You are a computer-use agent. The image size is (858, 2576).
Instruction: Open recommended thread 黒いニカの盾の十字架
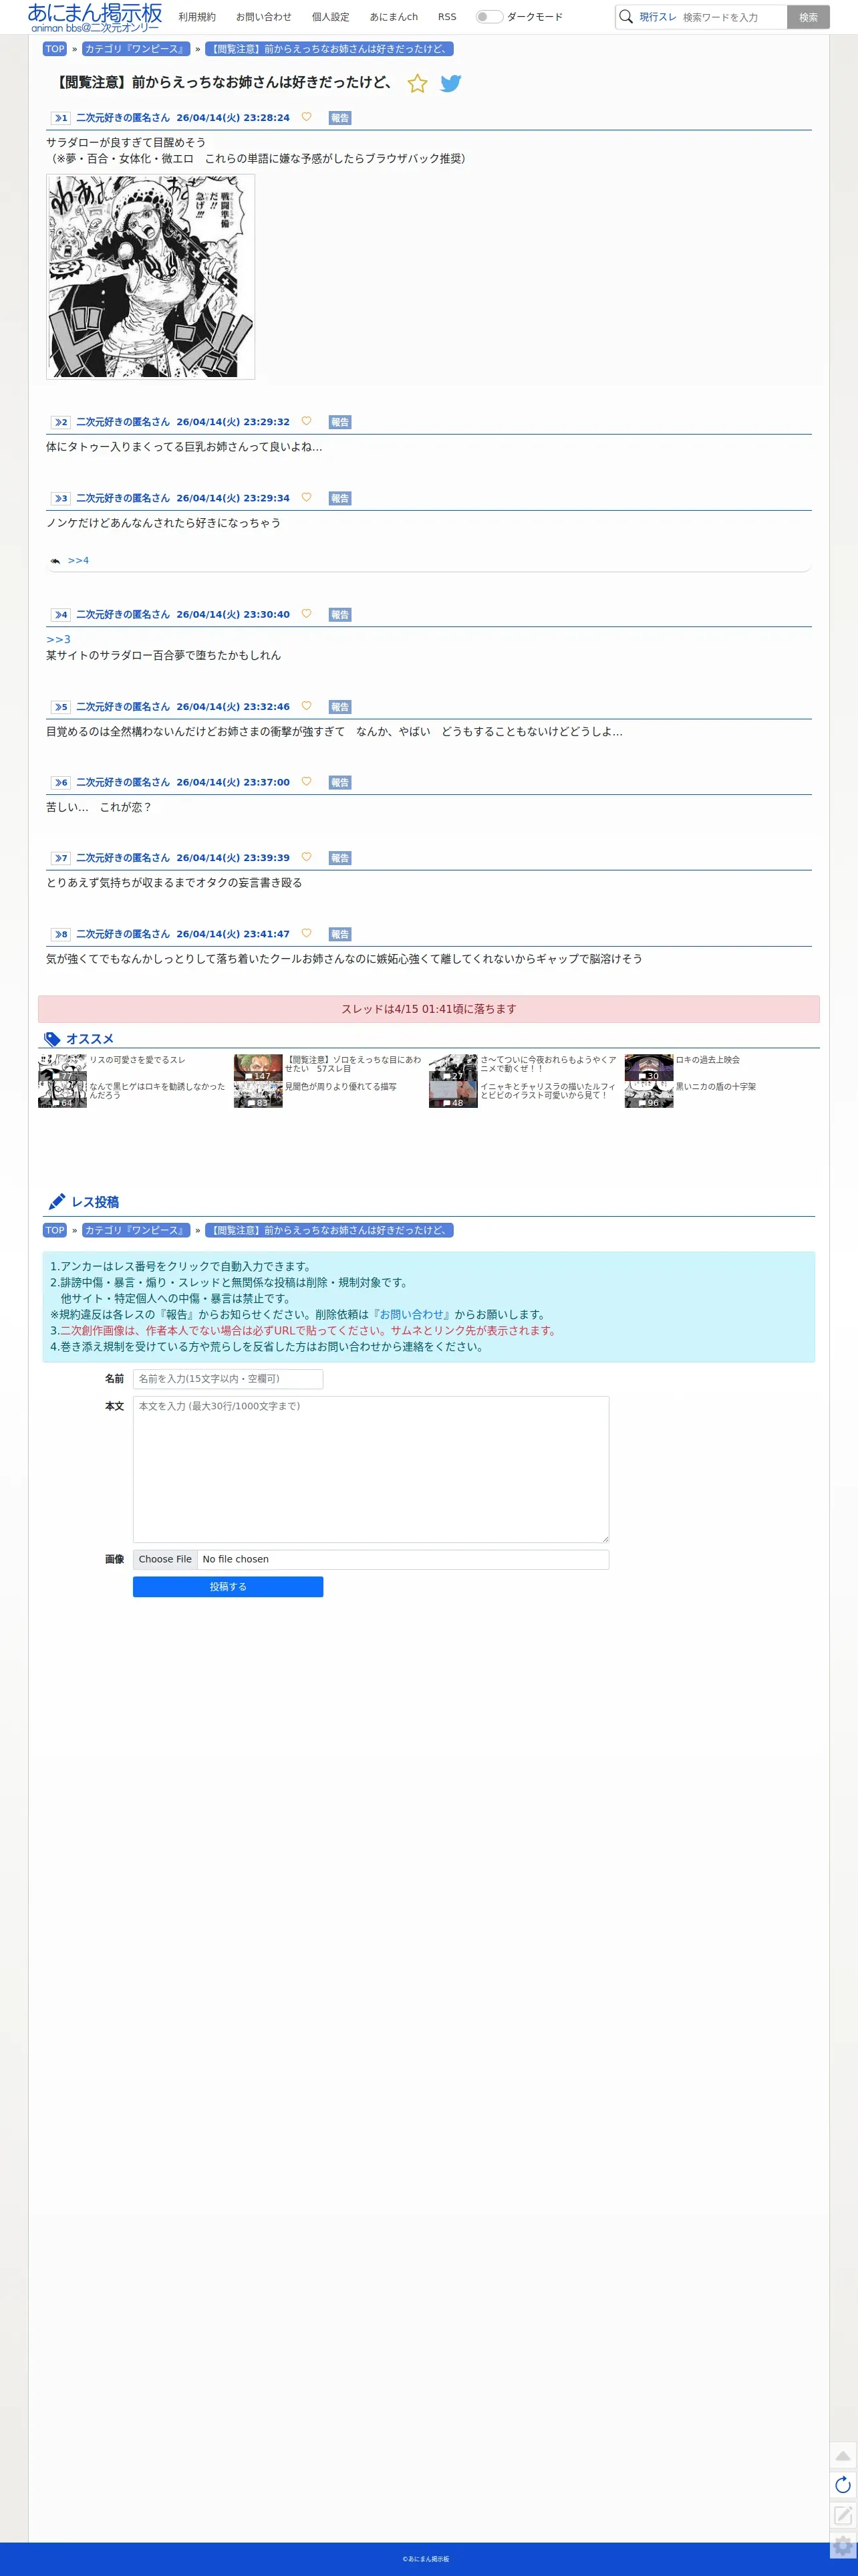pos(716,1087)
